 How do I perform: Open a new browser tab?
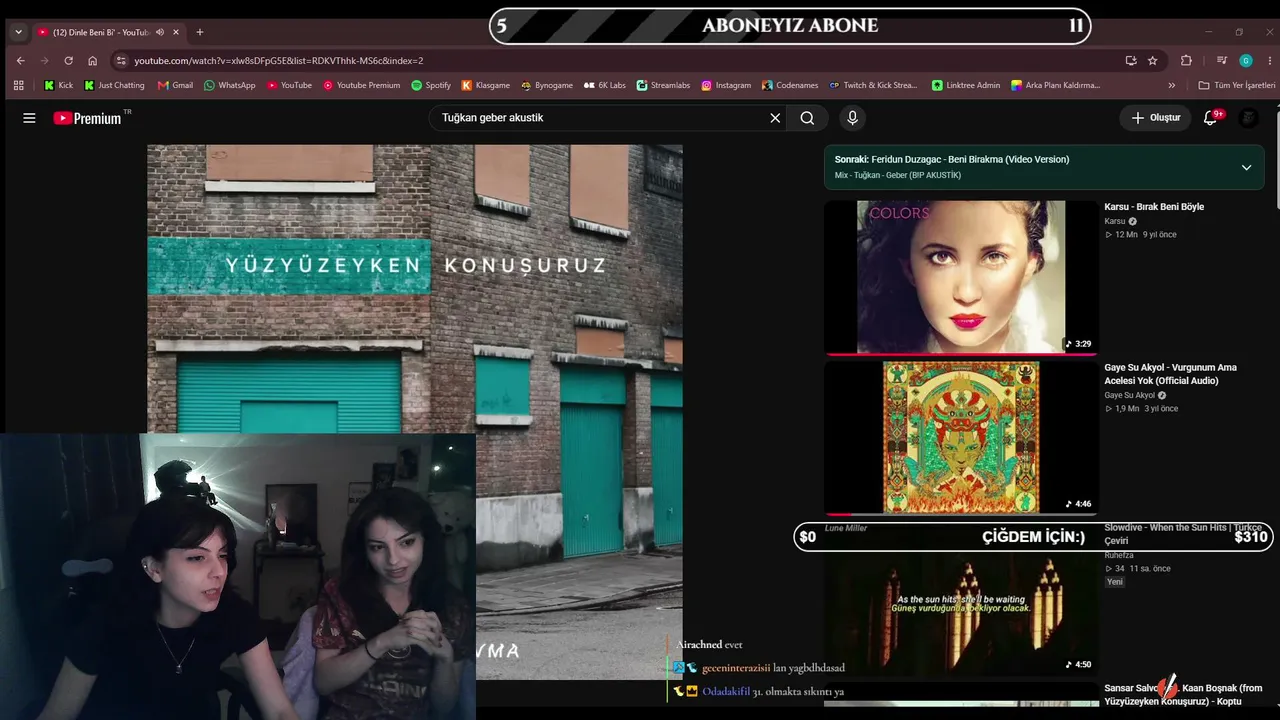(x=200, y=32)
